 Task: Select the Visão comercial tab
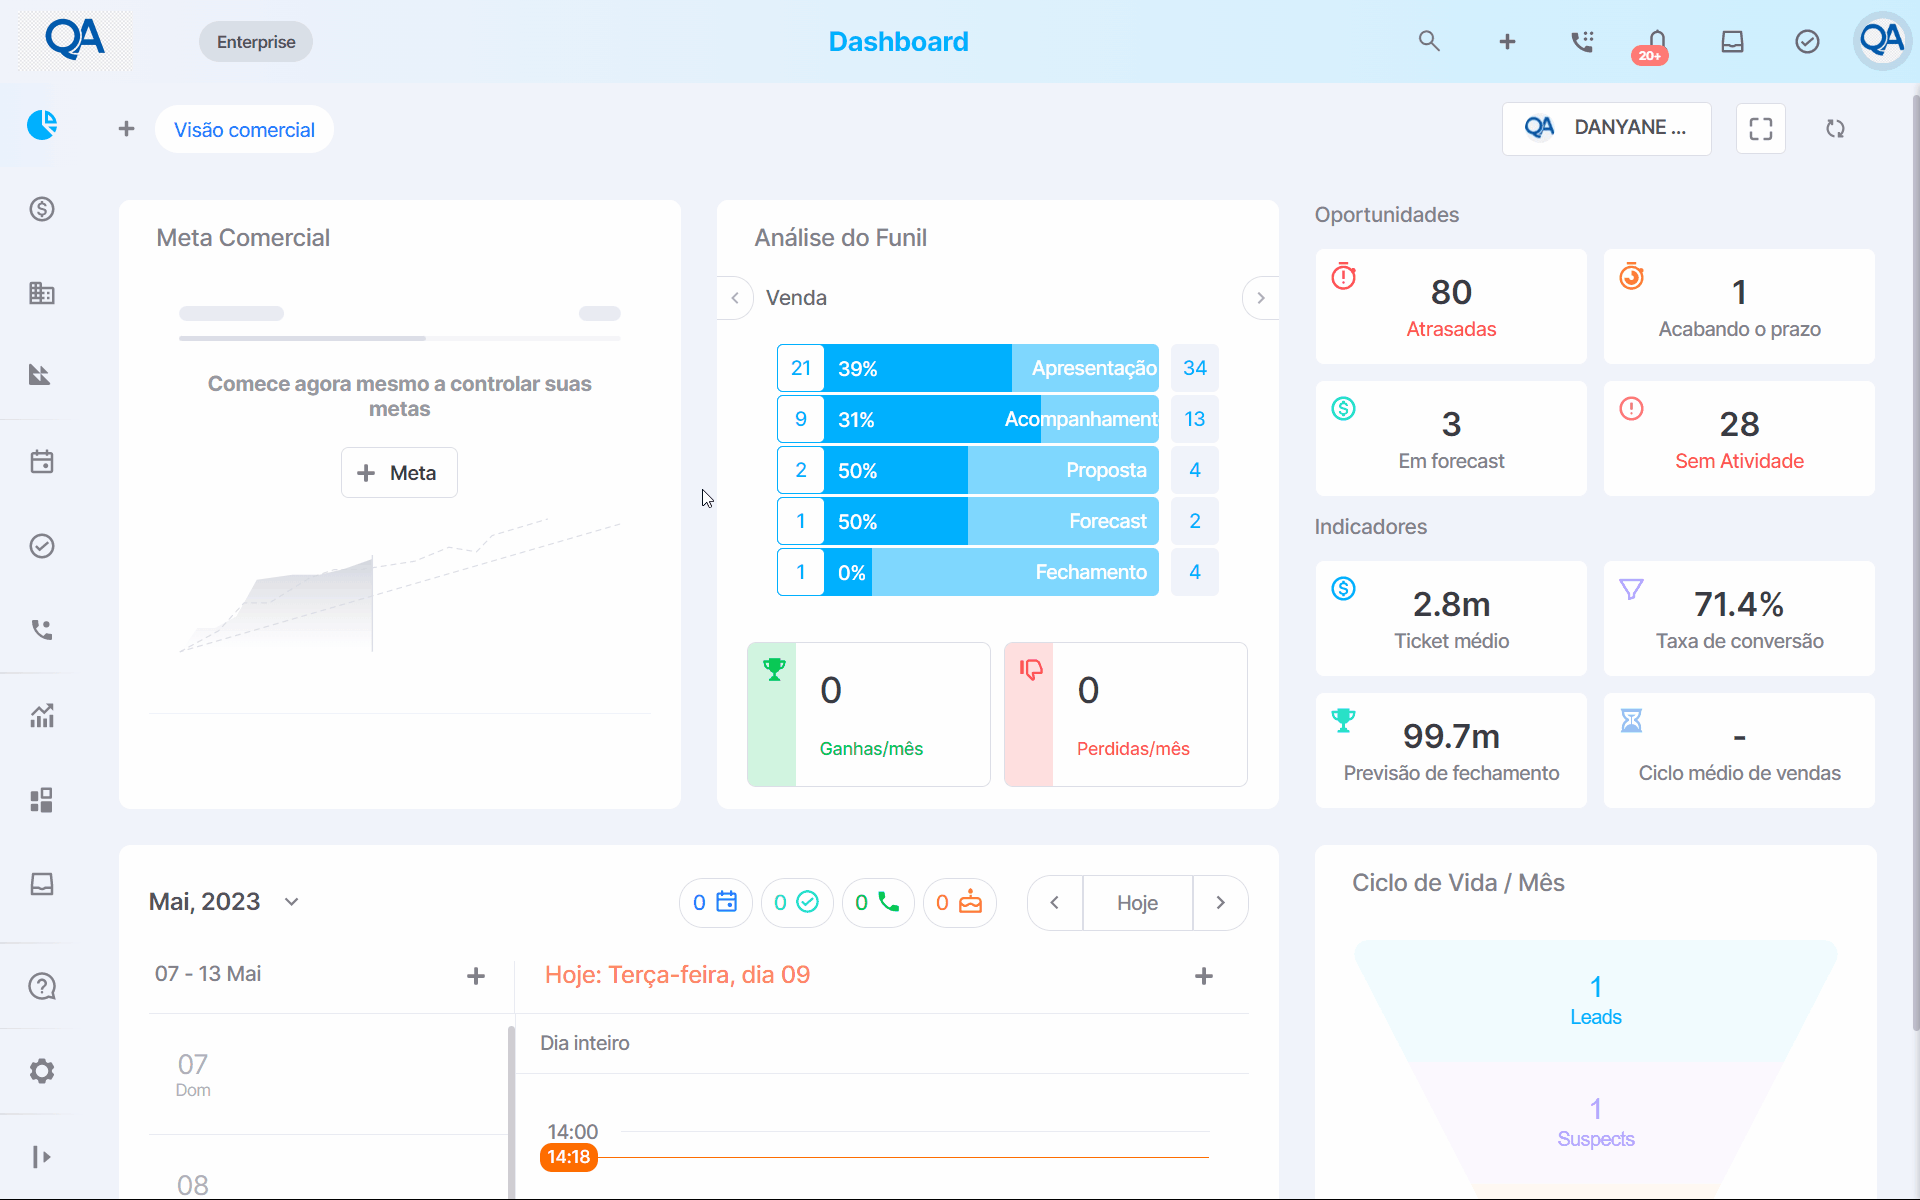[x=244, y=129]
